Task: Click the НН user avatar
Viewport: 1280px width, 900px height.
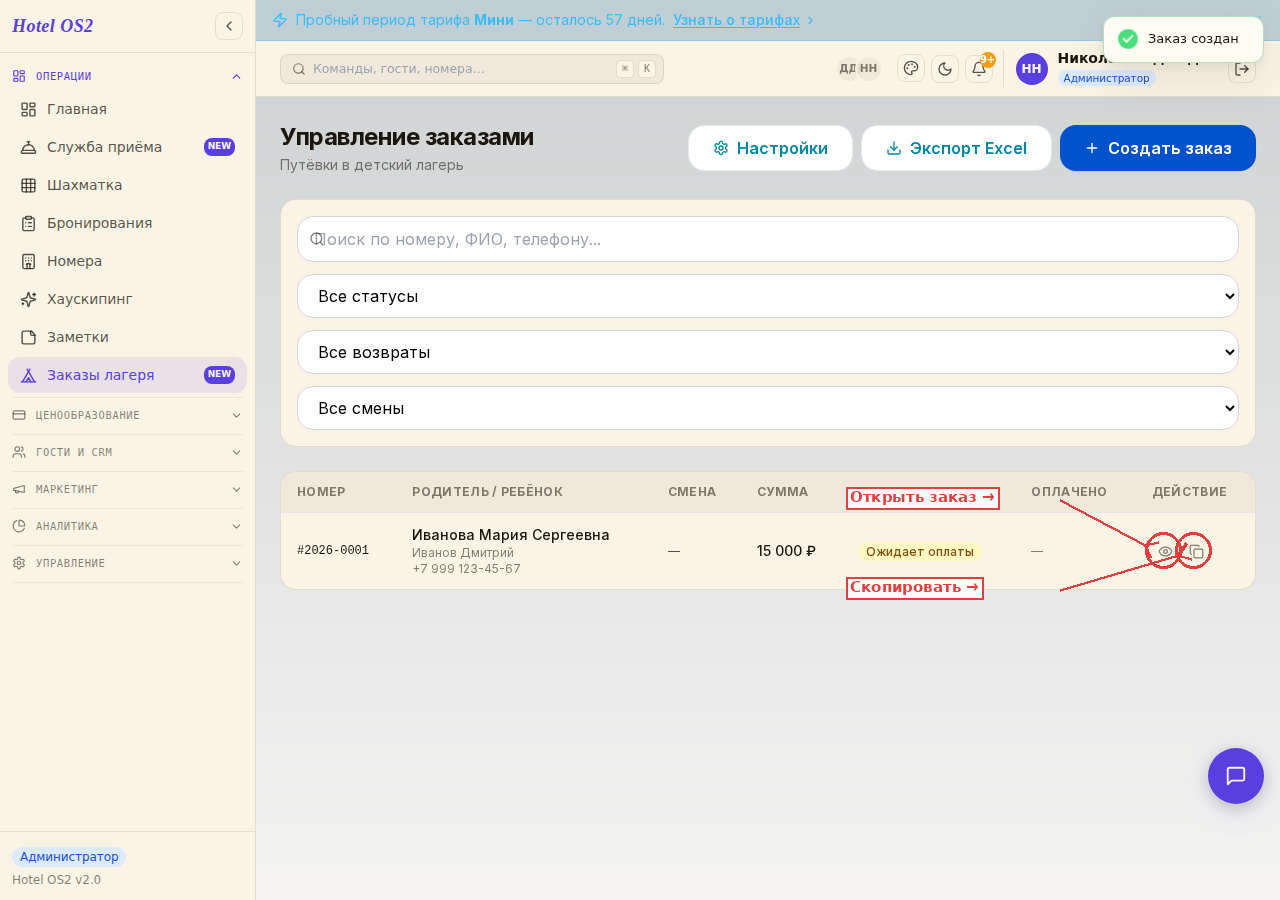Action: click(1032, 69)
